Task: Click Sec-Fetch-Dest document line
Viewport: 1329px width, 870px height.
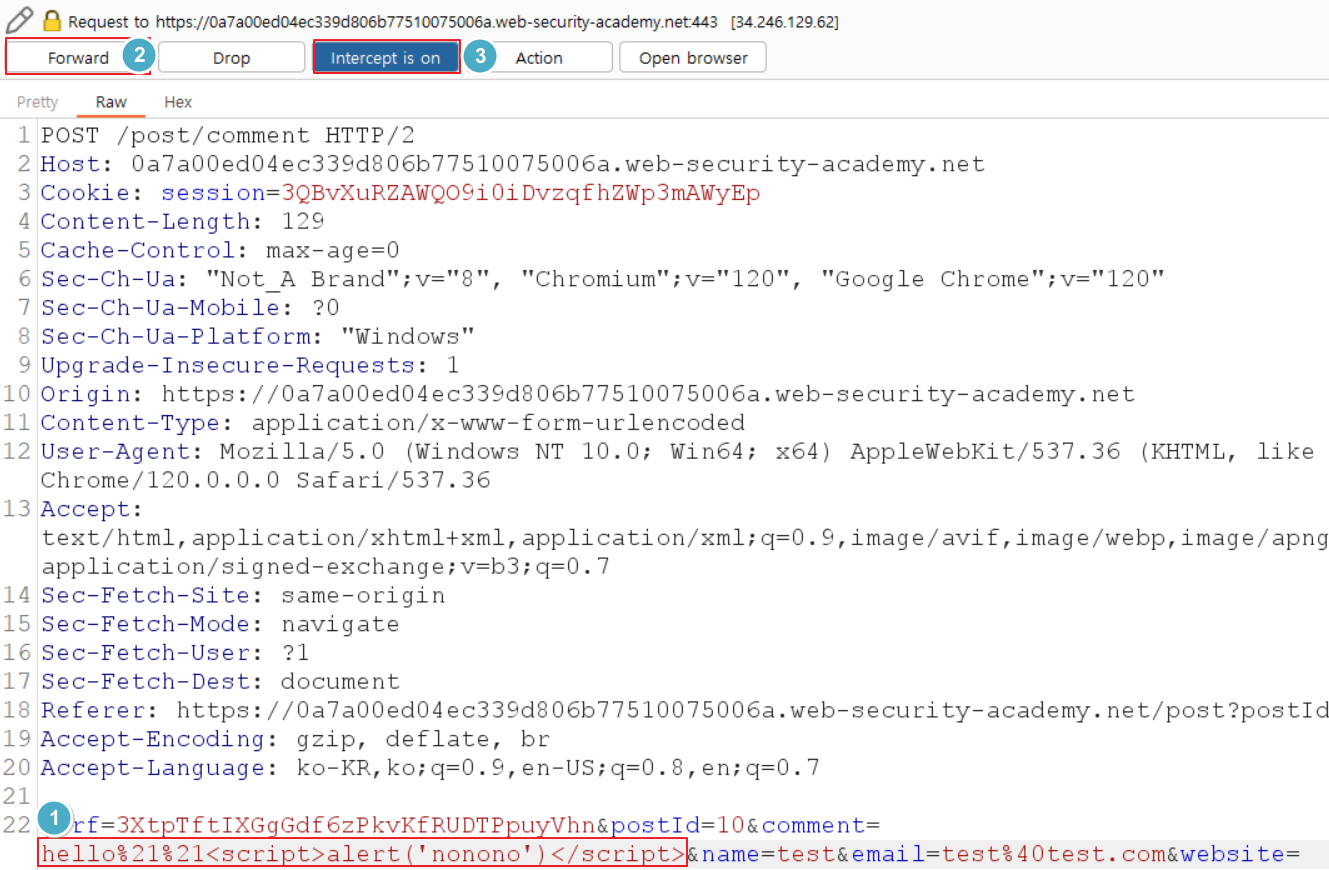Action: (220, 682)
